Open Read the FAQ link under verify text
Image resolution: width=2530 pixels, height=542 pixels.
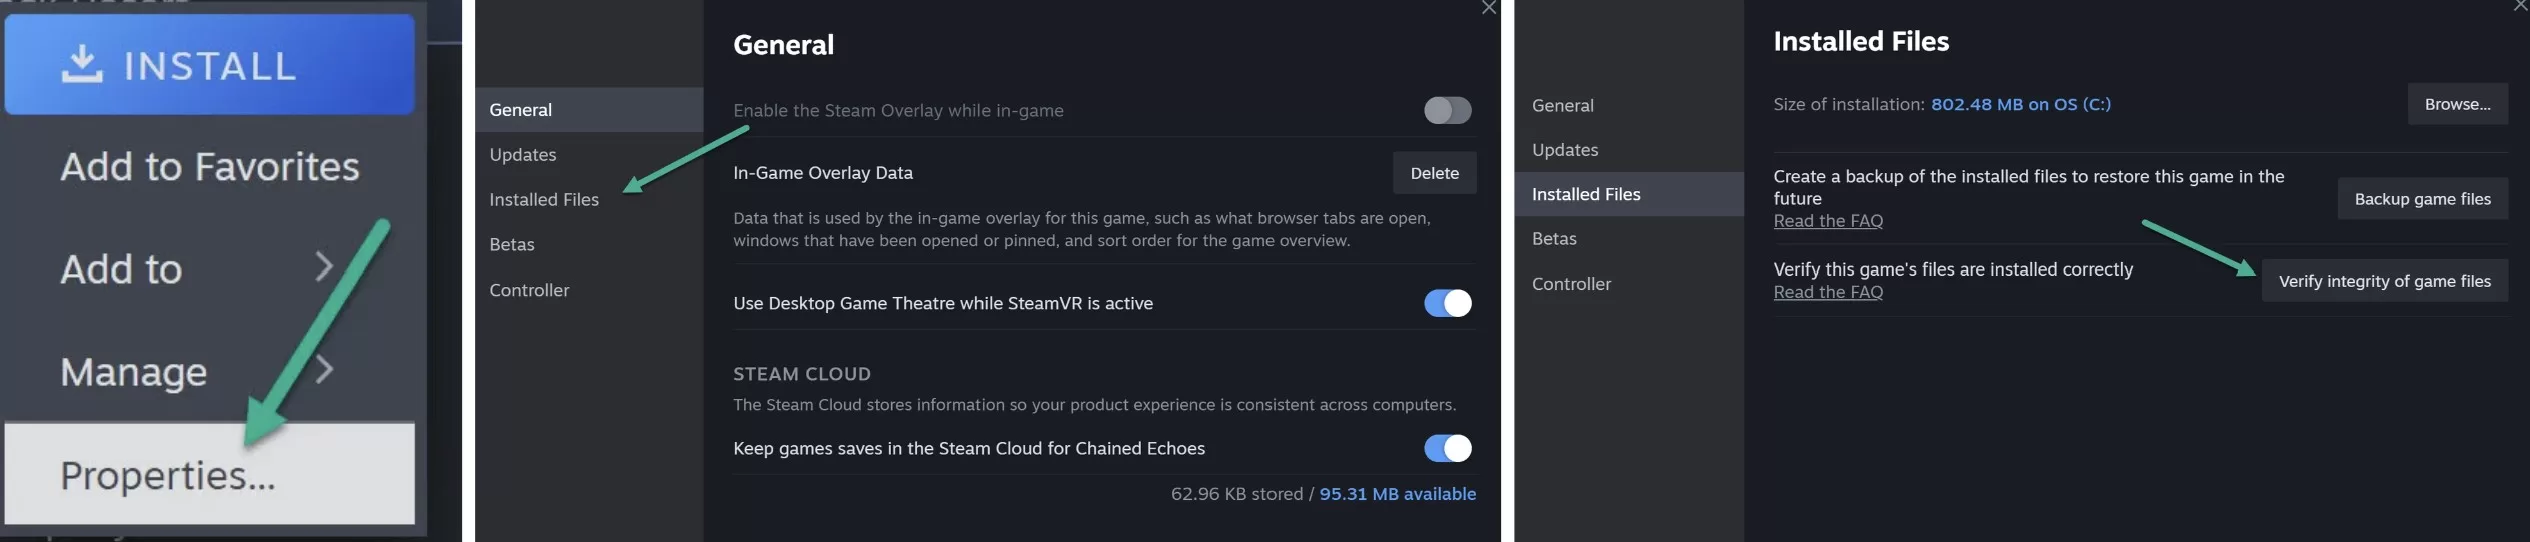[x=1828, y=292]
